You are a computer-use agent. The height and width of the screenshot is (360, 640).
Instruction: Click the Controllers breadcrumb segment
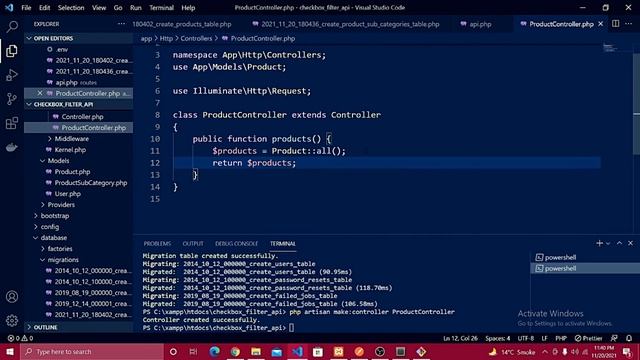[x=196, y=38]
